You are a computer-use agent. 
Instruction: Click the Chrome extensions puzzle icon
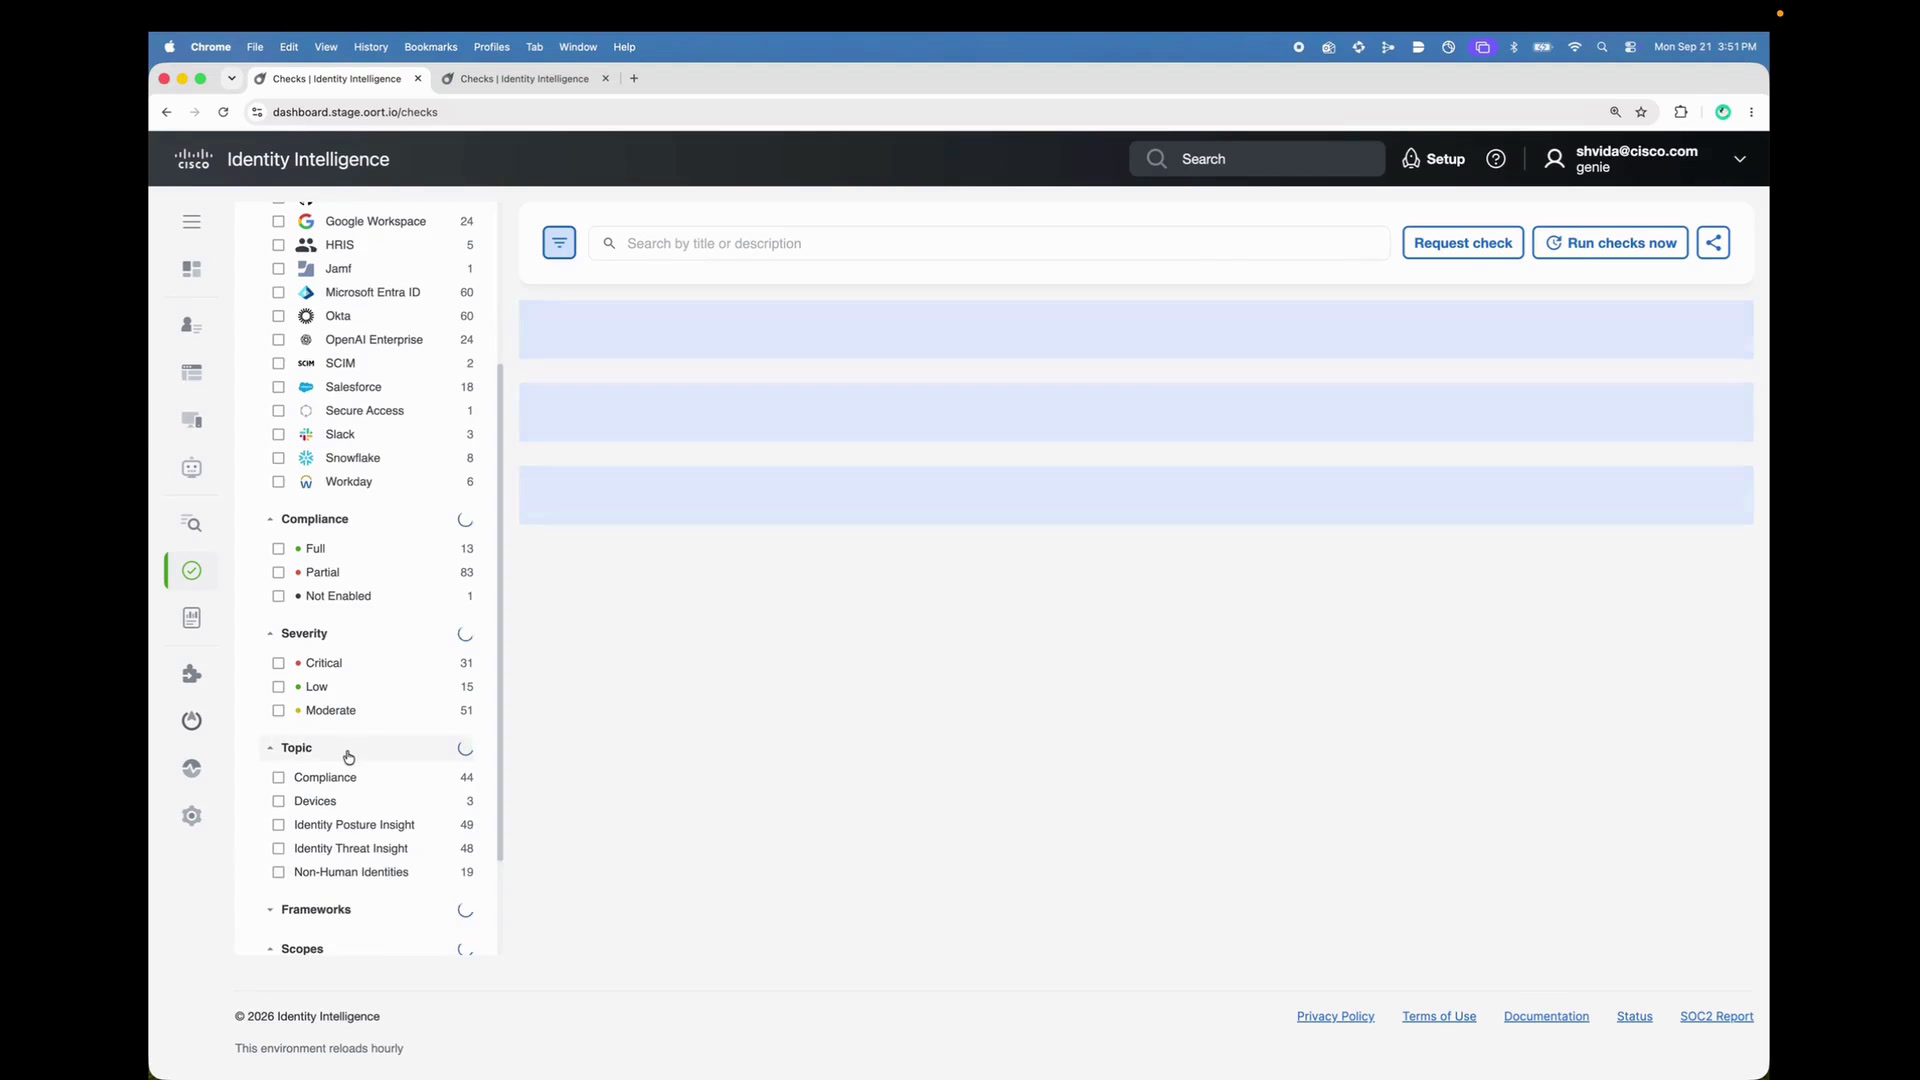tap(1681, 112)
